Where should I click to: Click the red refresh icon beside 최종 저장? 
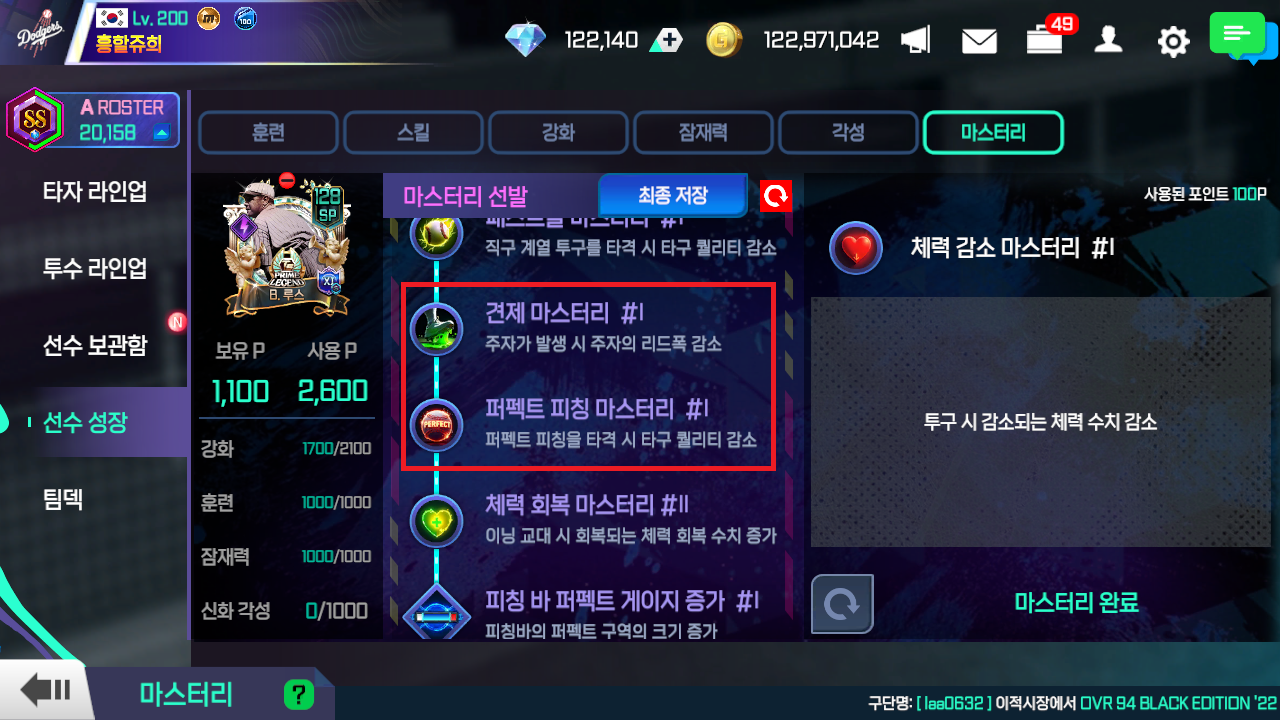pyautogui.click(x=775, y=196)
